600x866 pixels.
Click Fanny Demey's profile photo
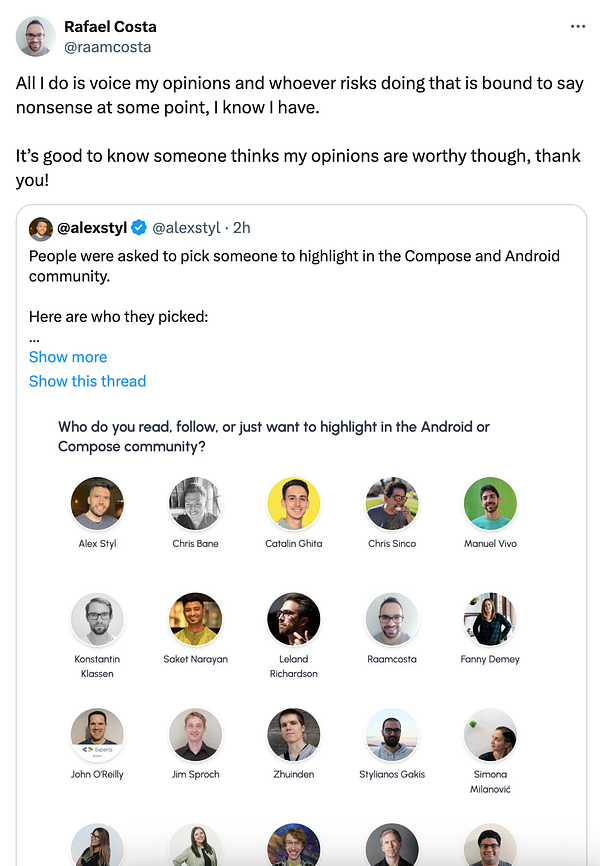point(490,619)
